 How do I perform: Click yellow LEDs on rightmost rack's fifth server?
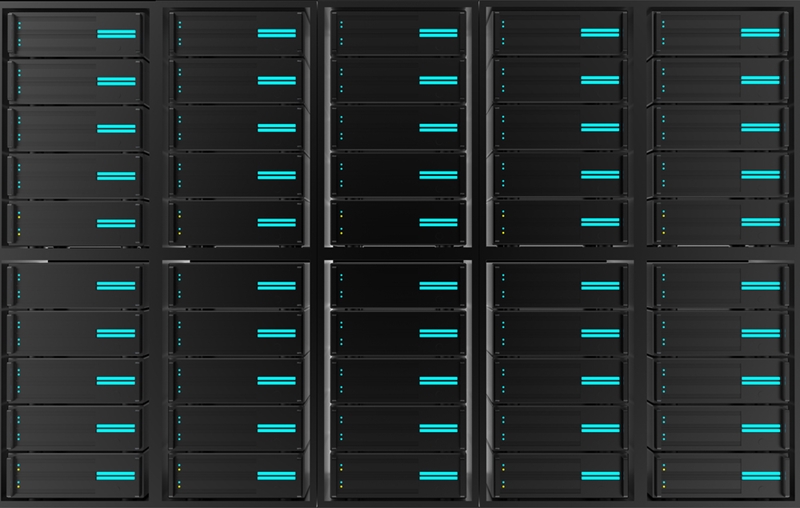(662, 223)
